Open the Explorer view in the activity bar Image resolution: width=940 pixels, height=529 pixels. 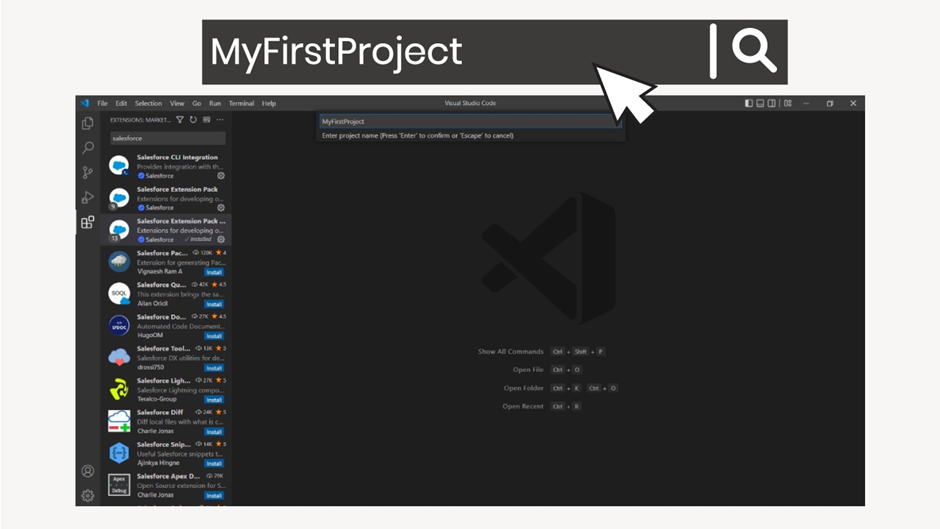click(88, 123)
